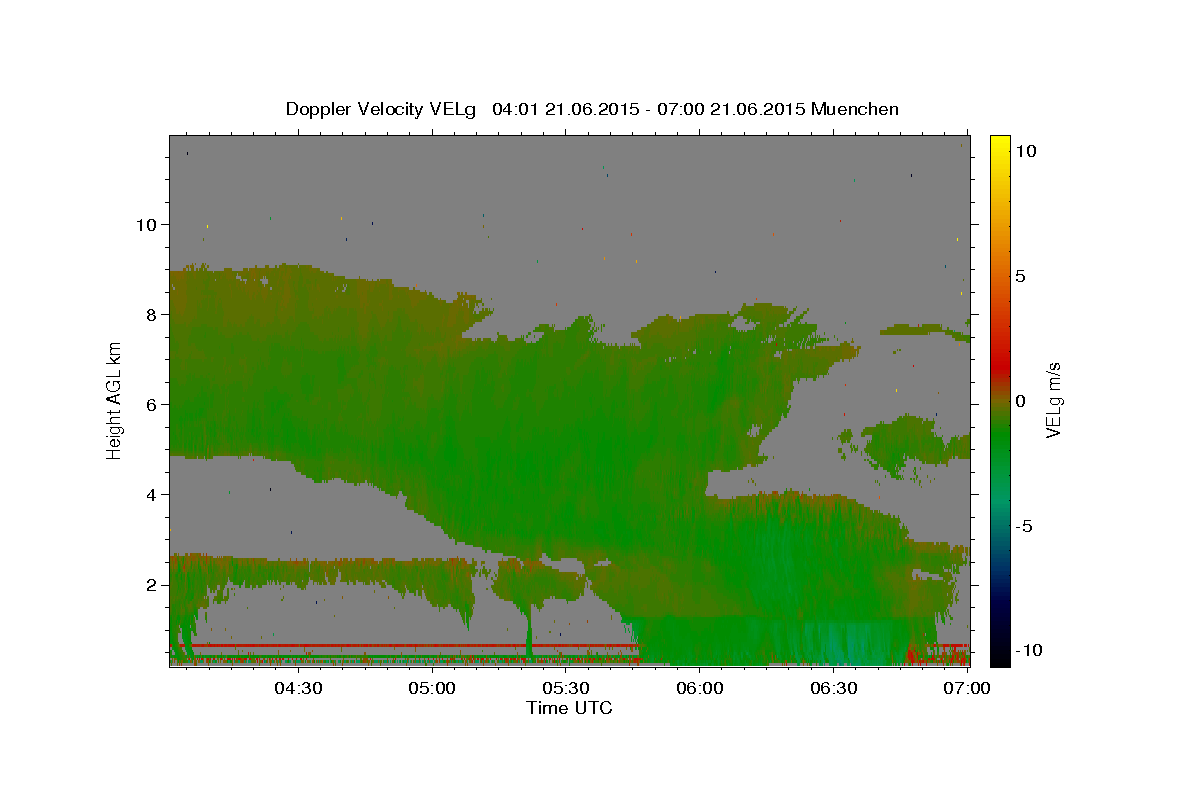Select height tick label 10
The image size is (1200, 800).
(x=146, y=225)
